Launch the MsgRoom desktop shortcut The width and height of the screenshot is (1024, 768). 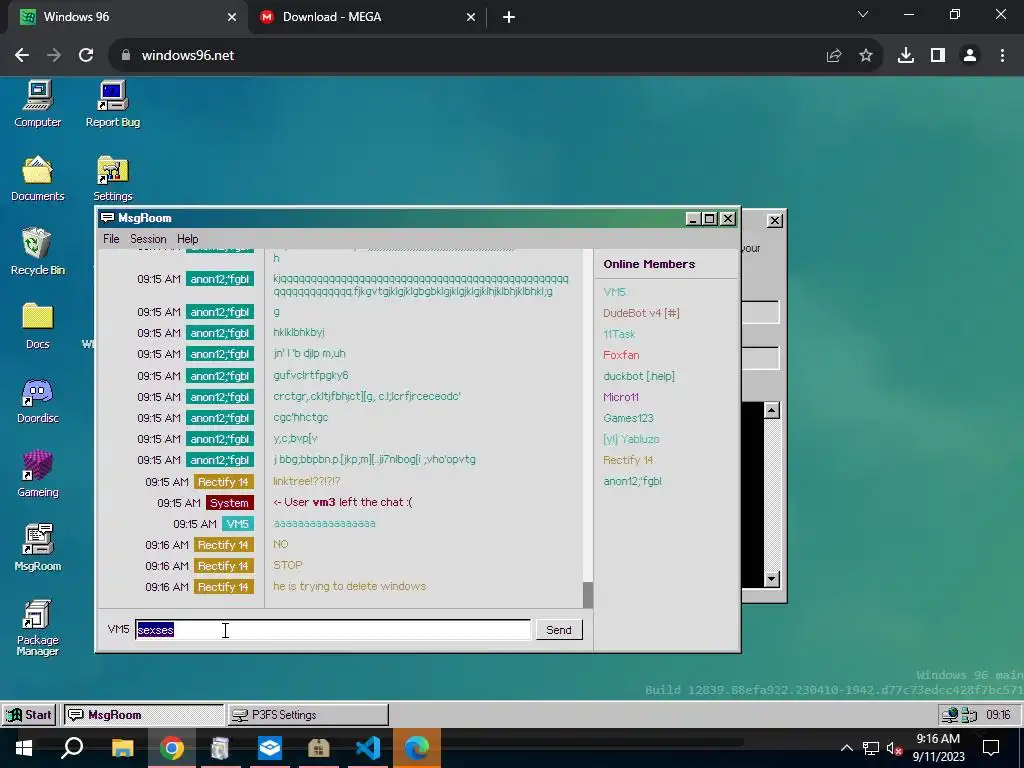click(x=38, y=548)
